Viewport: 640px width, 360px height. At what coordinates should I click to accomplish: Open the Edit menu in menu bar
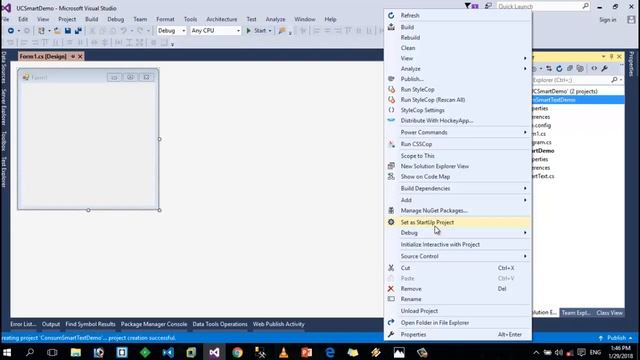tap(23, 19)
